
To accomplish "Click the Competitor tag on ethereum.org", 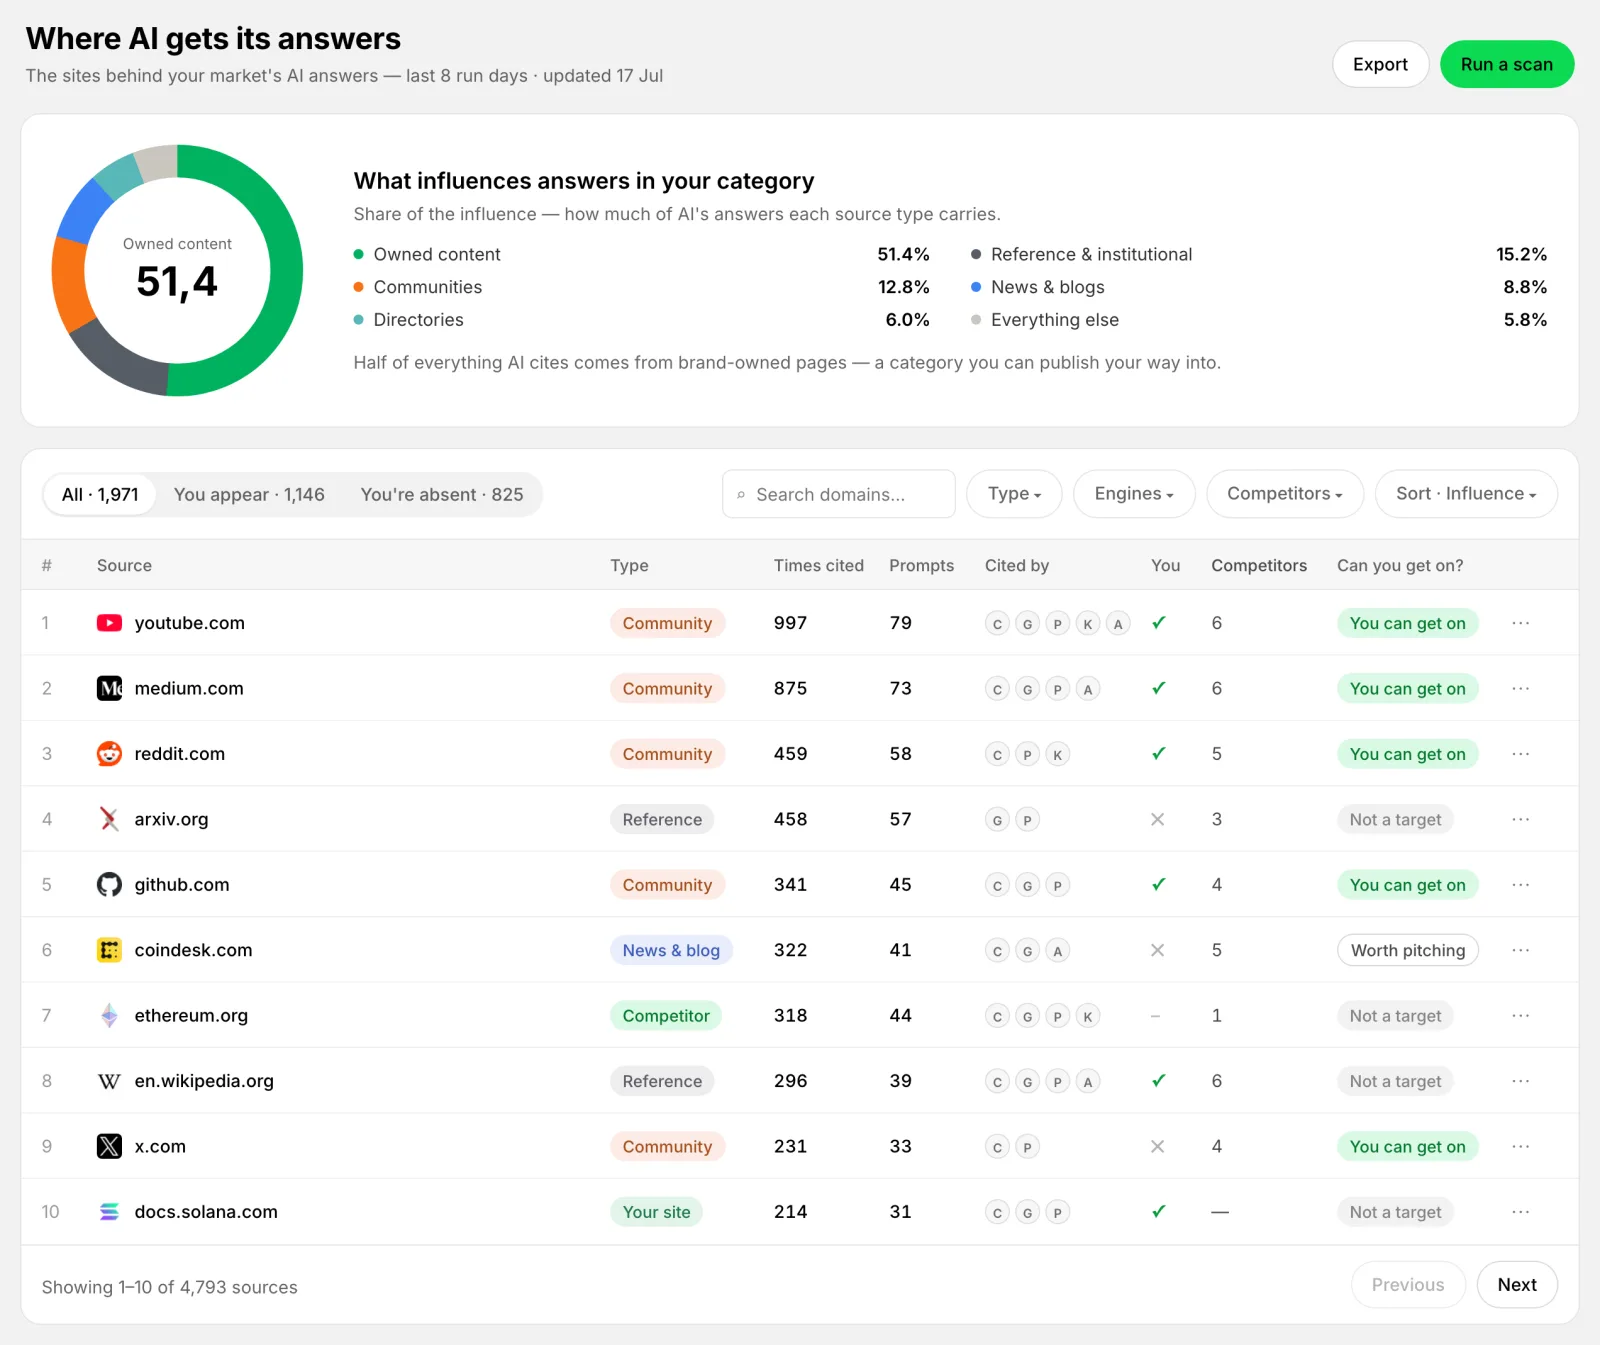I will coord(666,1016).
